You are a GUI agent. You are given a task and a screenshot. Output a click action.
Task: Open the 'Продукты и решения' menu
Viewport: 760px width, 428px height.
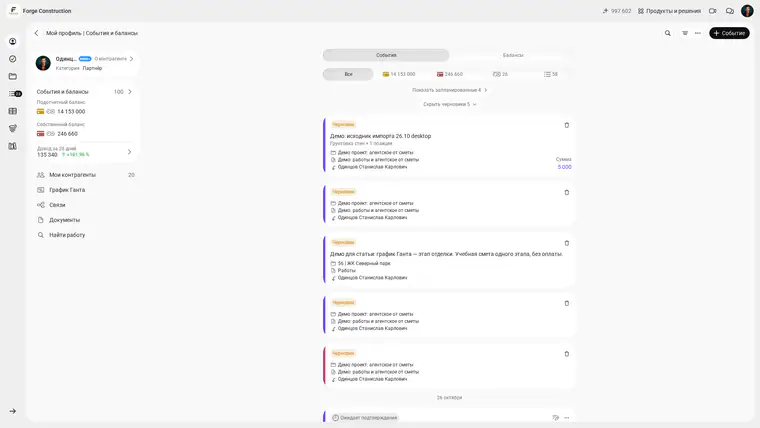(669, 11)
